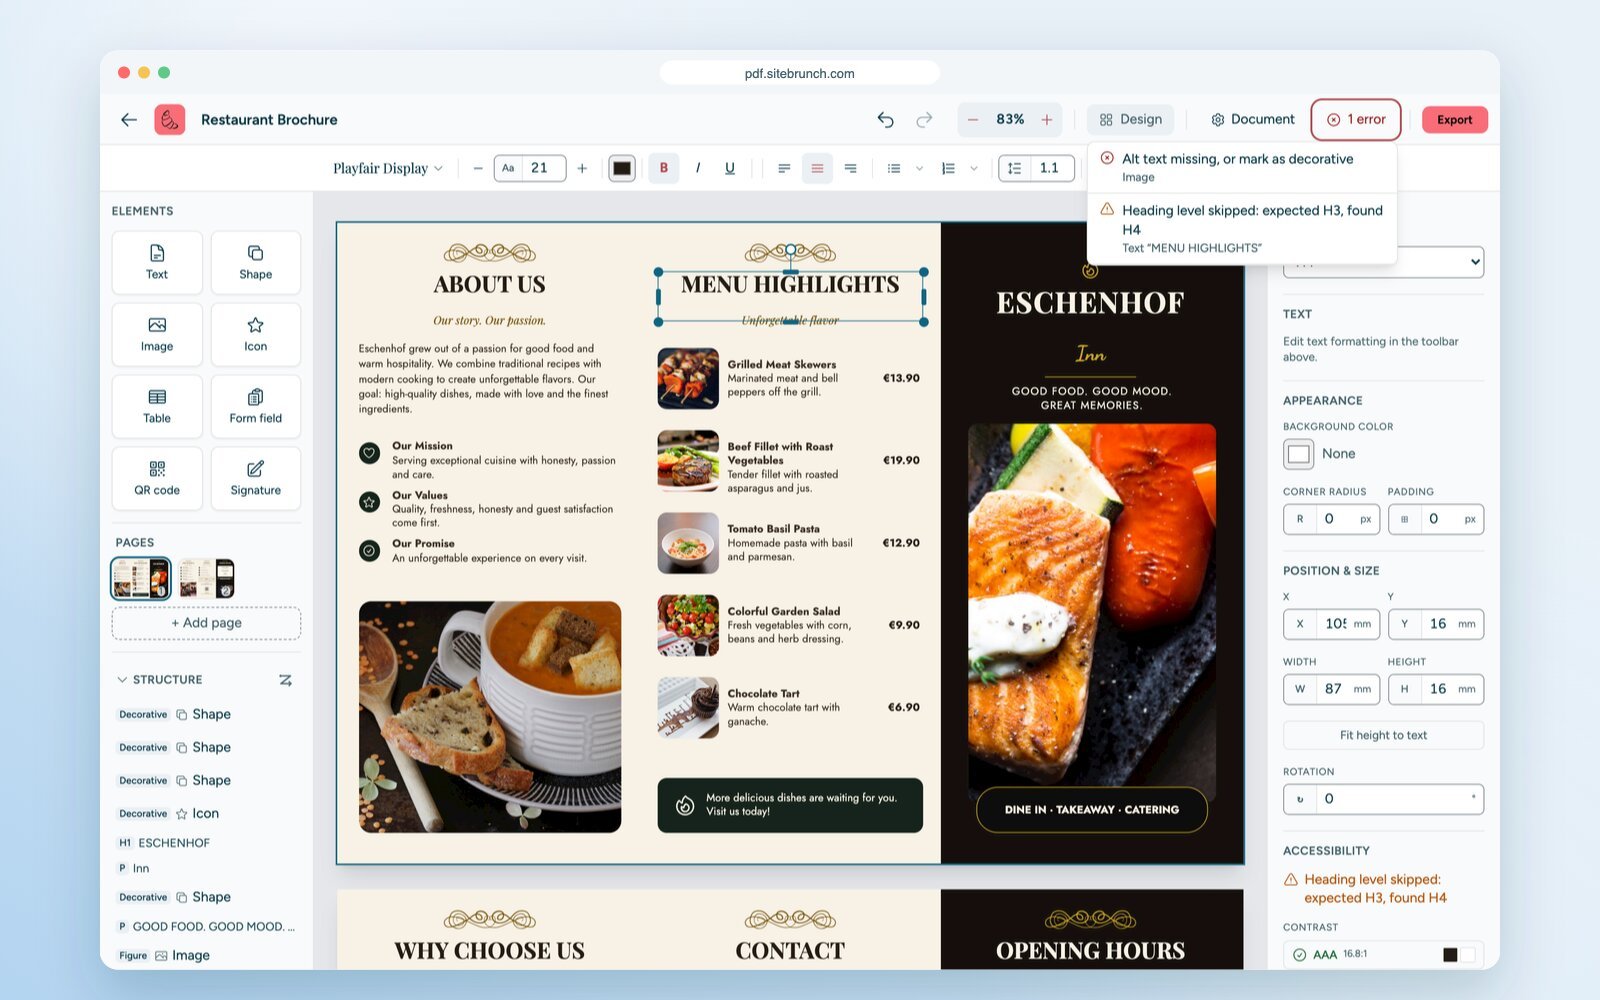Image resolution: width=1600 pixels, height=1000 pixels.
Task: Align text center
Action: [x=817, y=168]
